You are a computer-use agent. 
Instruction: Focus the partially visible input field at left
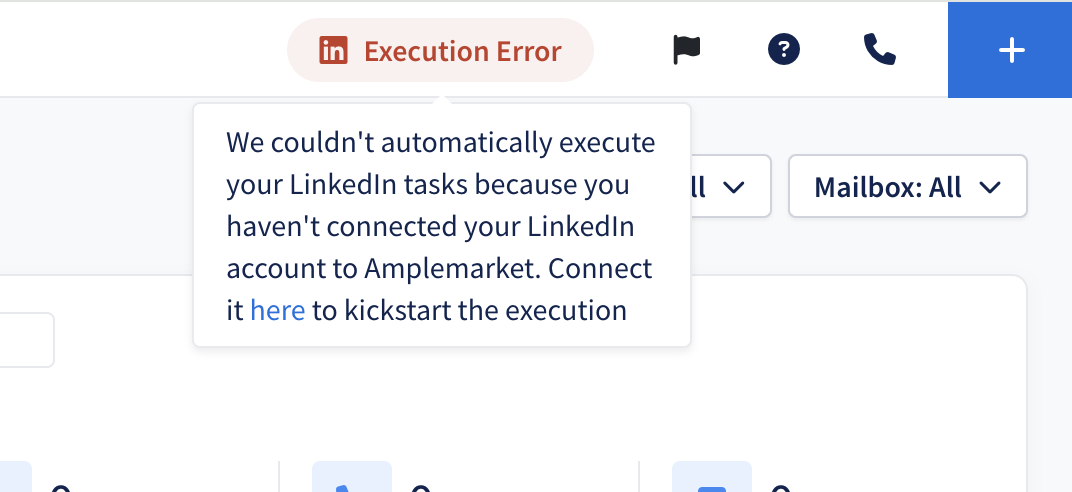[x=27, y=340]
